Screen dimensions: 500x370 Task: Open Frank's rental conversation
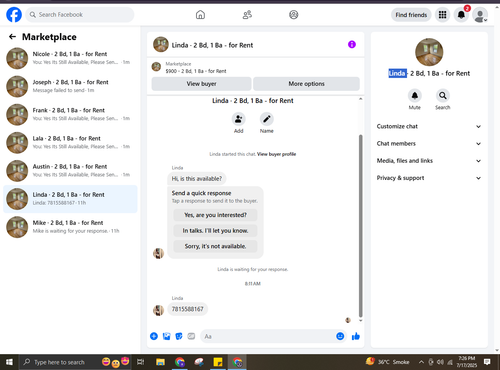click(70, 114)
